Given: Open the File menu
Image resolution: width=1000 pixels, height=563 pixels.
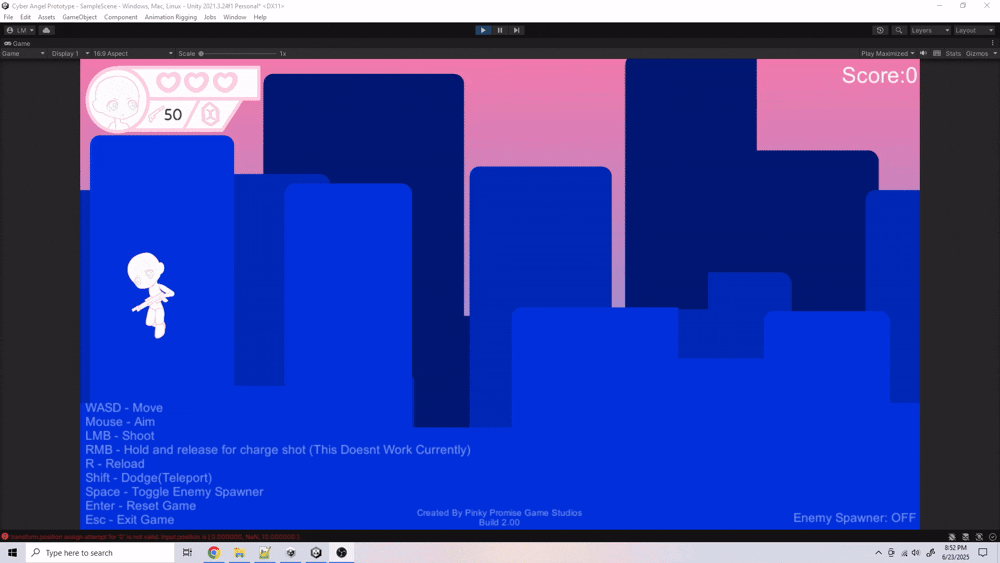Looking at the screenshot, I should pyautogui.click(x=8, y=17).
